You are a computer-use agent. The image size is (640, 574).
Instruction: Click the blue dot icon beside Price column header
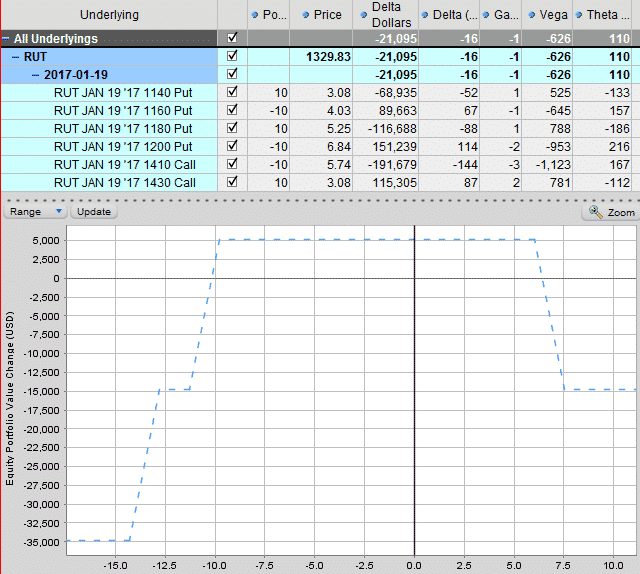(306, 15)
